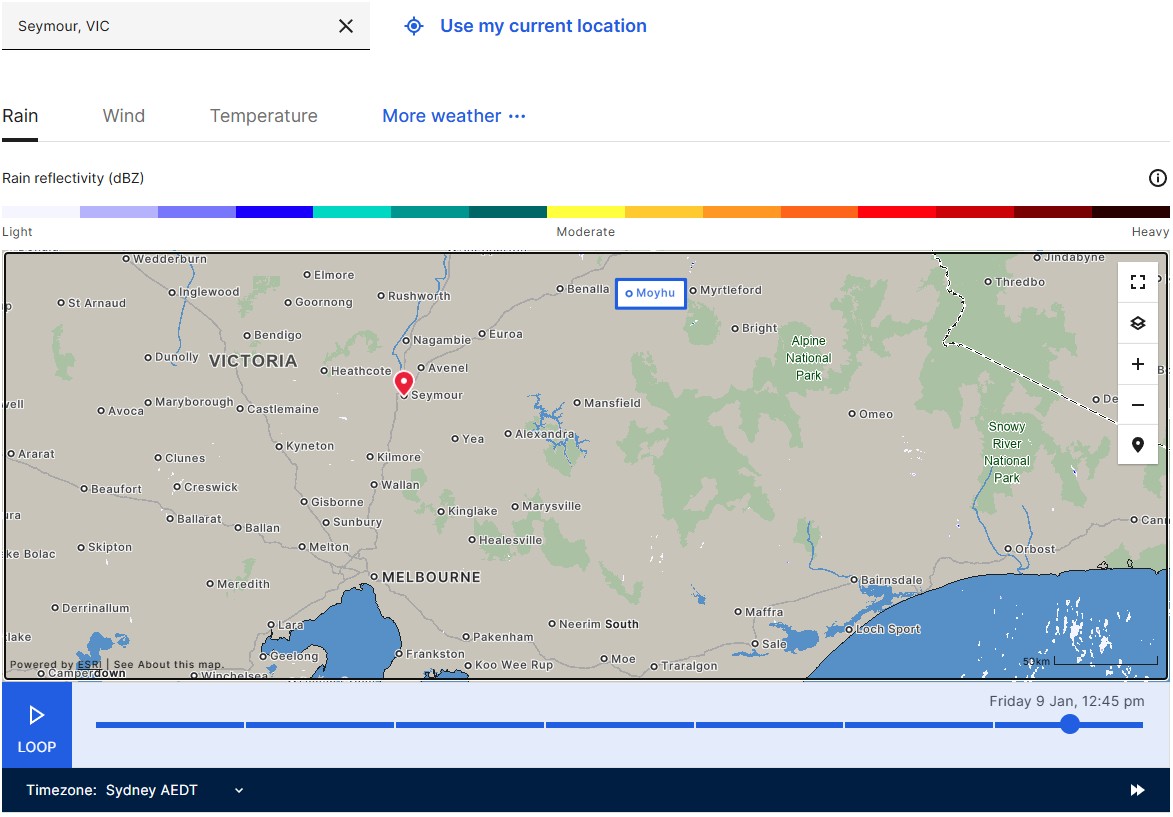Image resolution: width=1173 pixels, height=817 pixels.
Task: Skip forward with the fast-forward icon
Action: pos(1137,790)
